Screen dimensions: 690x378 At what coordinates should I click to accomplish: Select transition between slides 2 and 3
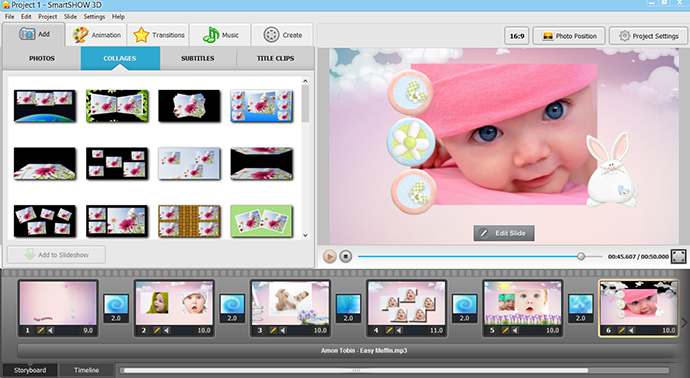pos(232,308)
